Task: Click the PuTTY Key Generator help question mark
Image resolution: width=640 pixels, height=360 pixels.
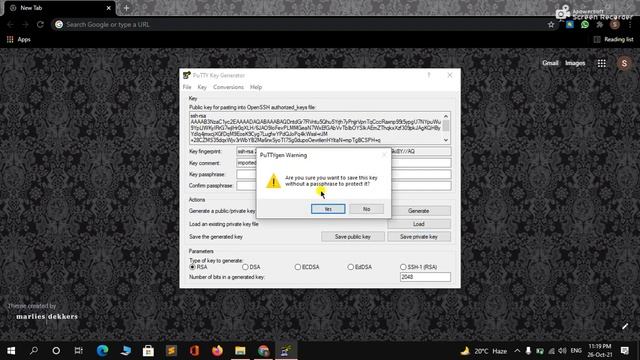Action: 429,75
